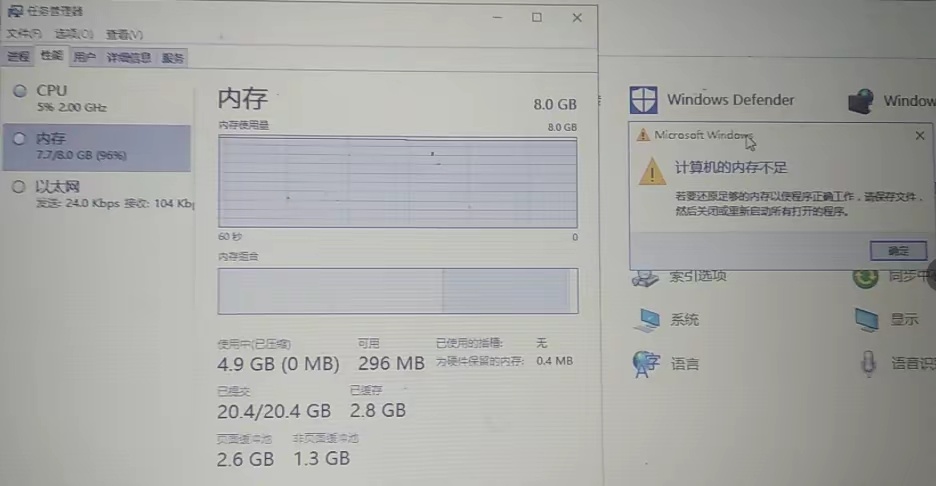936x486 pixels.
Task: Click the 同步中心 green sync icon
Action: pyautogui.click(x=865, y=278)
